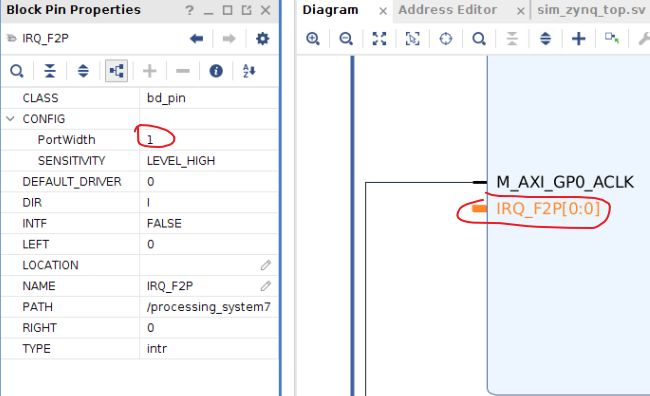
Task: Switch to the Diagram tab
Action: tap(330, 10)
